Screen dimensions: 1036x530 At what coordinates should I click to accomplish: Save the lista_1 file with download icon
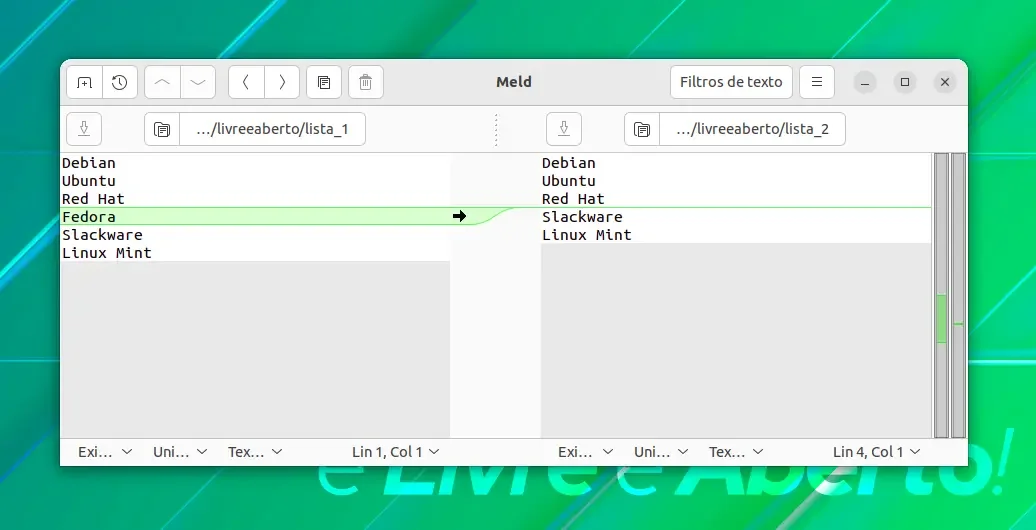(84, 129)
